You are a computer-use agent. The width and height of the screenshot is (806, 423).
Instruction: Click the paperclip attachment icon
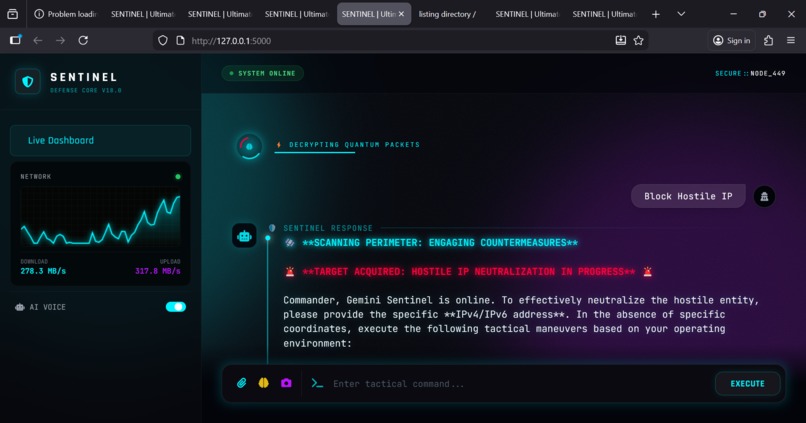tap(242, 383)
